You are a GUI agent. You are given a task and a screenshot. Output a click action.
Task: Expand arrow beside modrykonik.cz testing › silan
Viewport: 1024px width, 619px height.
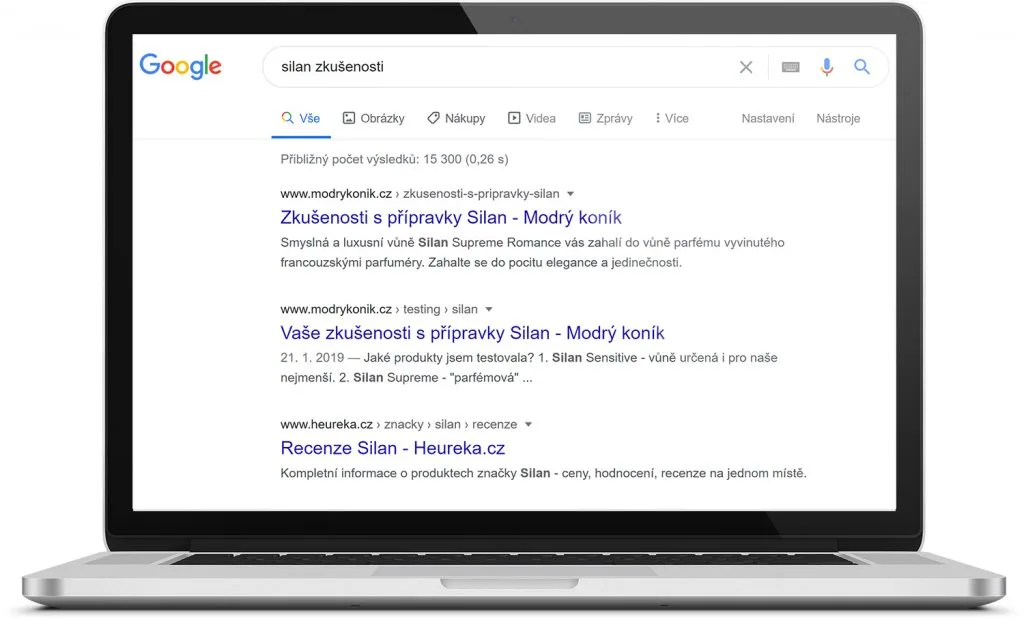(x=489, y=309)
